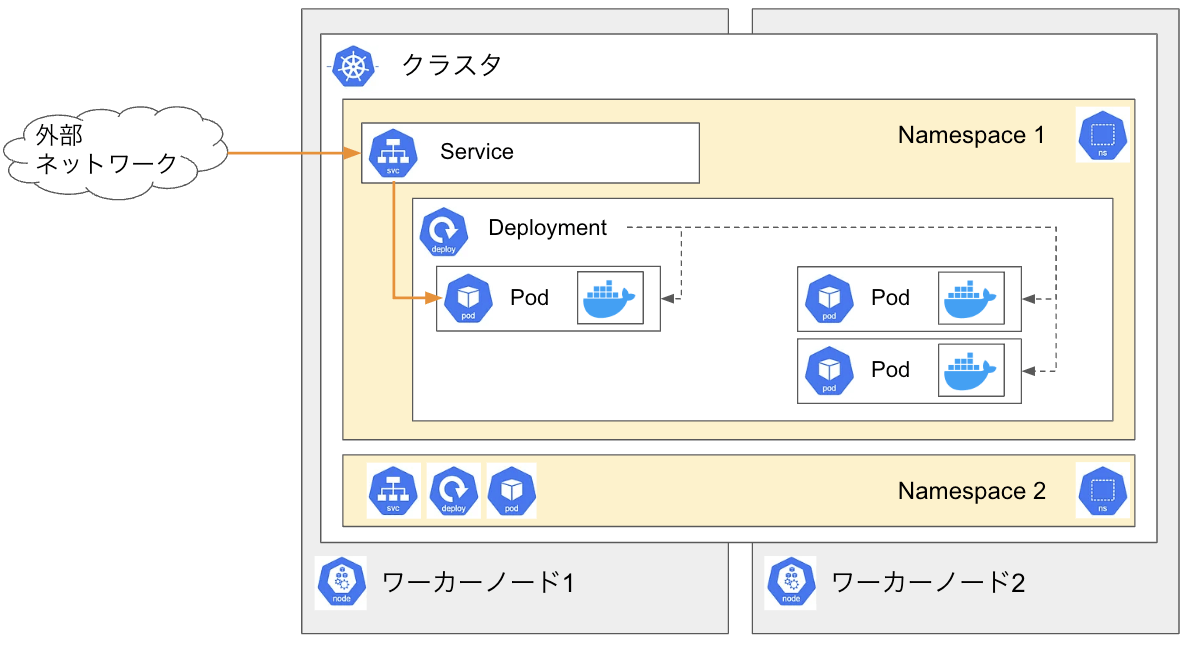The image size is (1184, 645).
Task: Select the node icon for ワーカーノード1
Action: pyautogui.click(x=341, y=582)
